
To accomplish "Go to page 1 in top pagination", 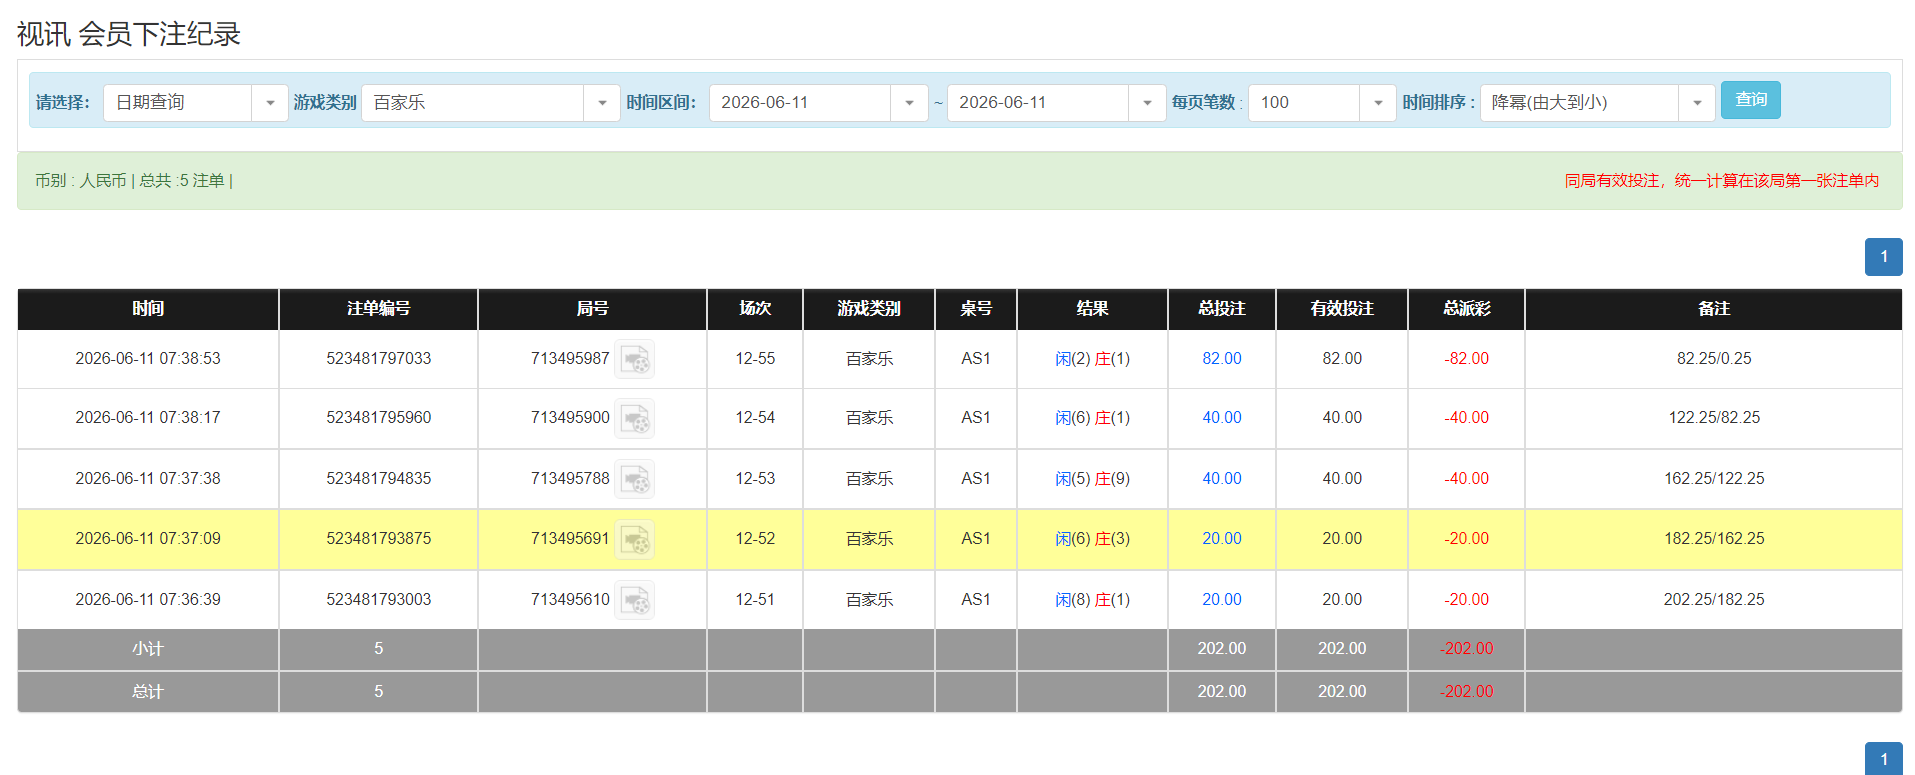I will 1884,257.
